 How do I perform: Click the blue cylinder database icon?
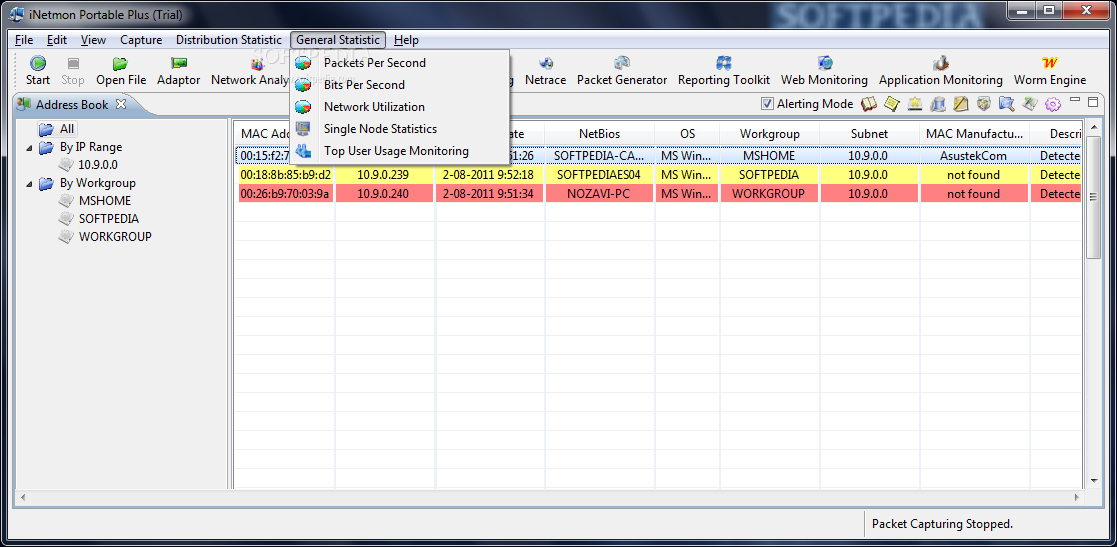(938, 104)
